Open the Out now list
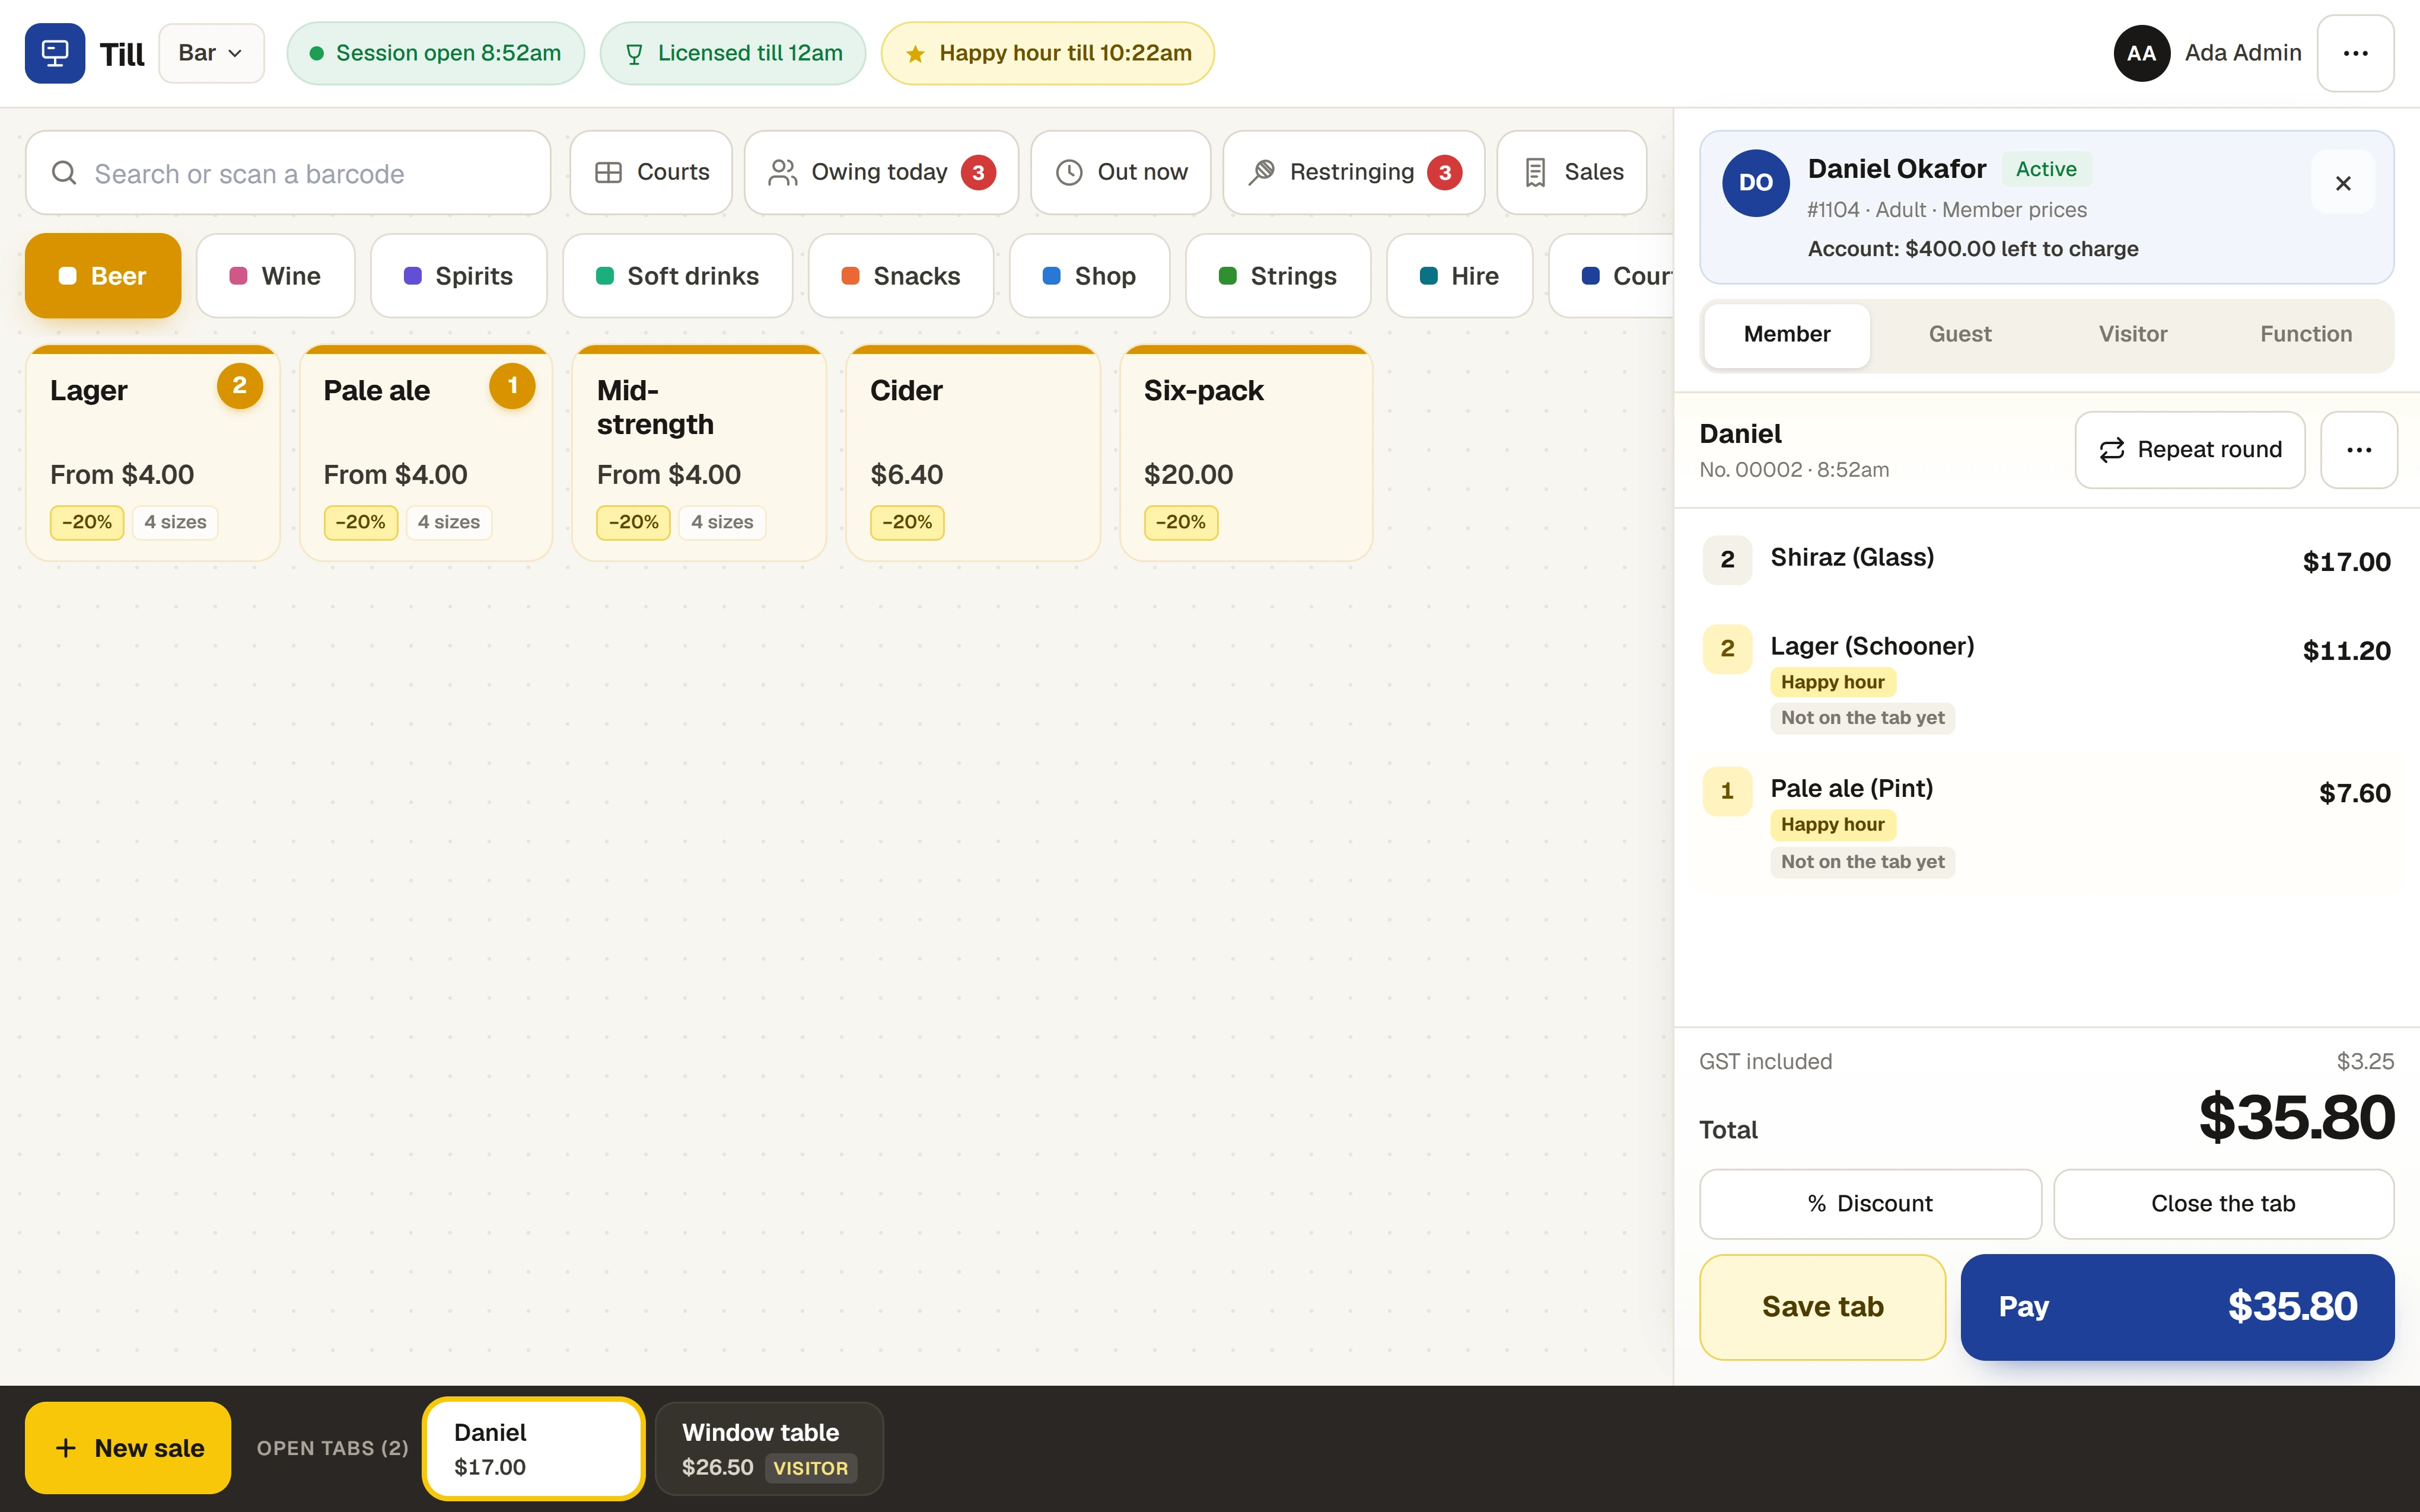The width and height of the screenshot is (2420, 1512). 1121,172
